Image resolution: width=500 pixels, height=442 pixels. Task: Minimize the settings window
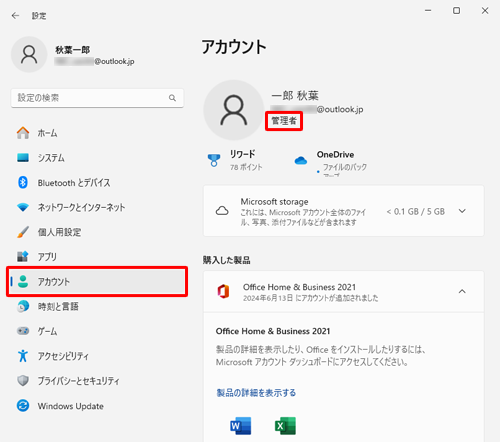click(x=428, y=11)
